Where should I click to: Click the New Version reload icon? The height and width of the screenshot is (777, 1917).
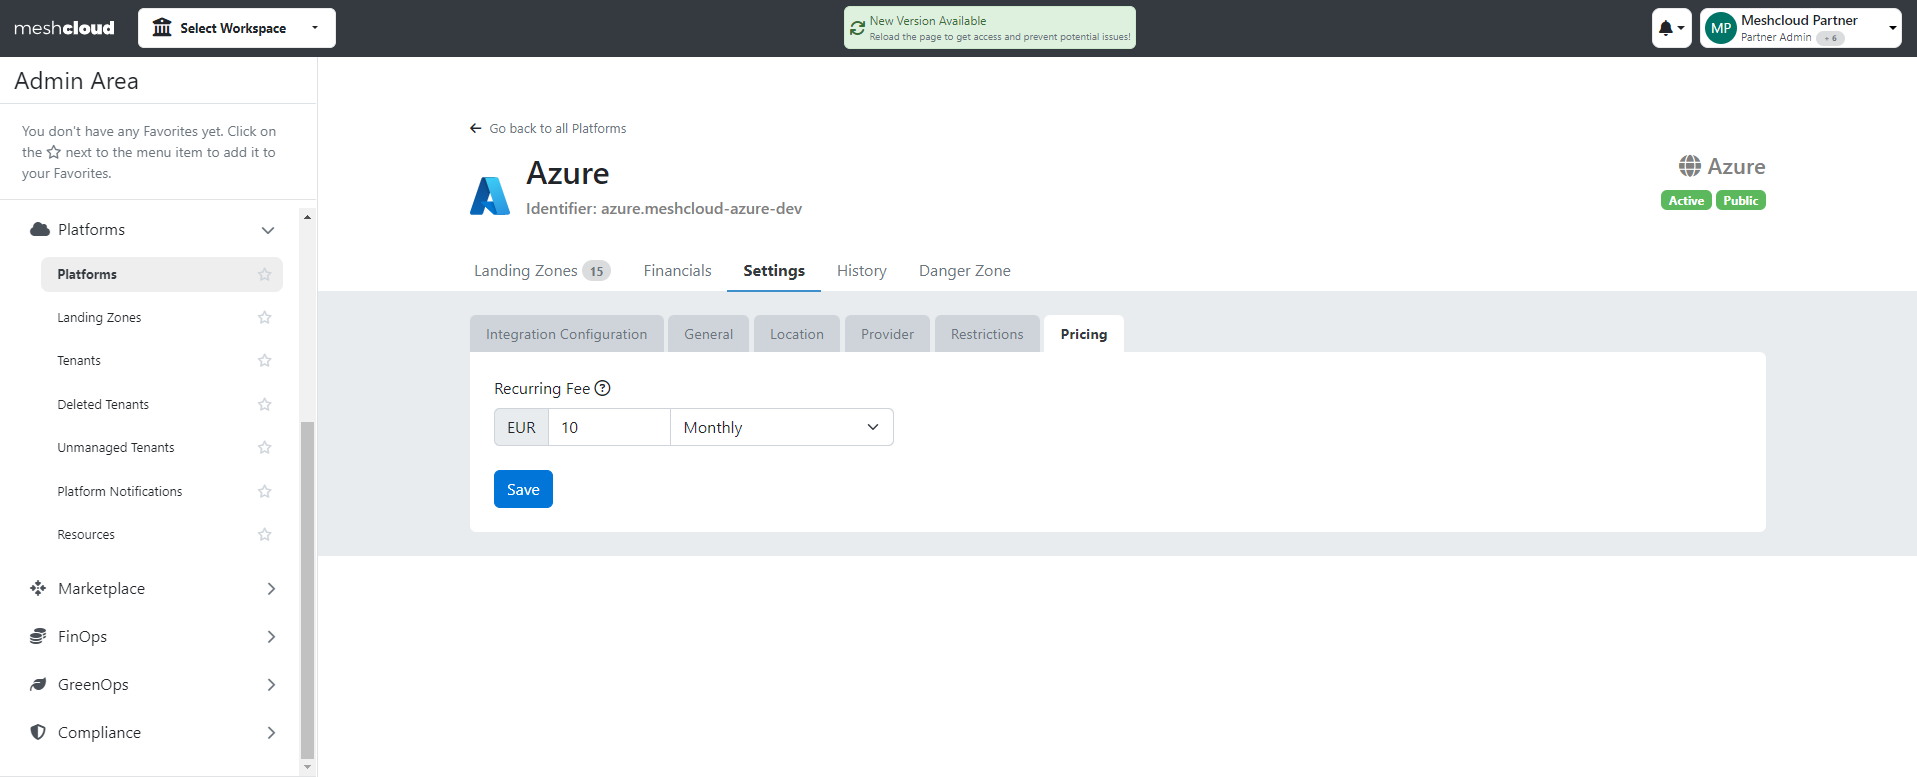[857, 28]
